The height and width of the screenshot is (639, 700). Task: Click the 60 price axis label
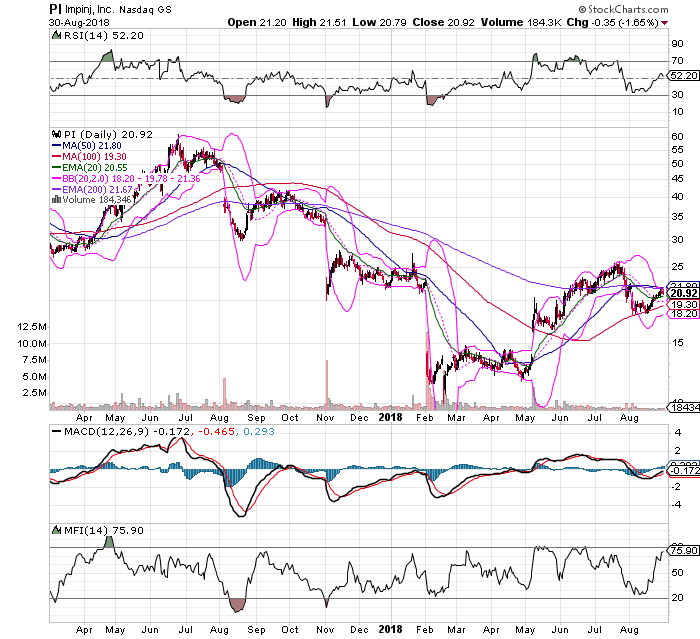(677, 137)
